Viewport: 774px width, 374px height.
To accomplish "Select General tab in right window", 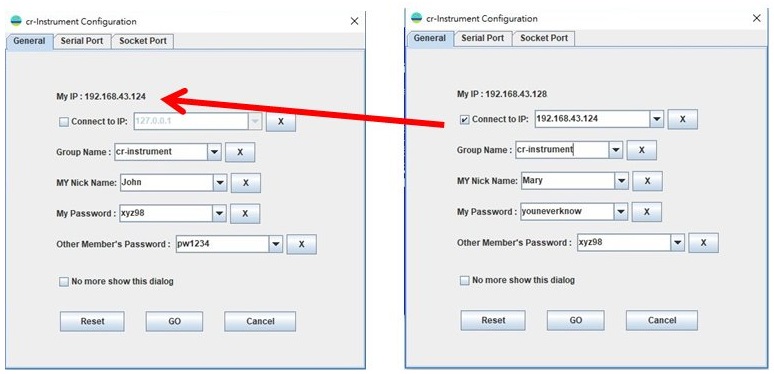I will point(430,38).
